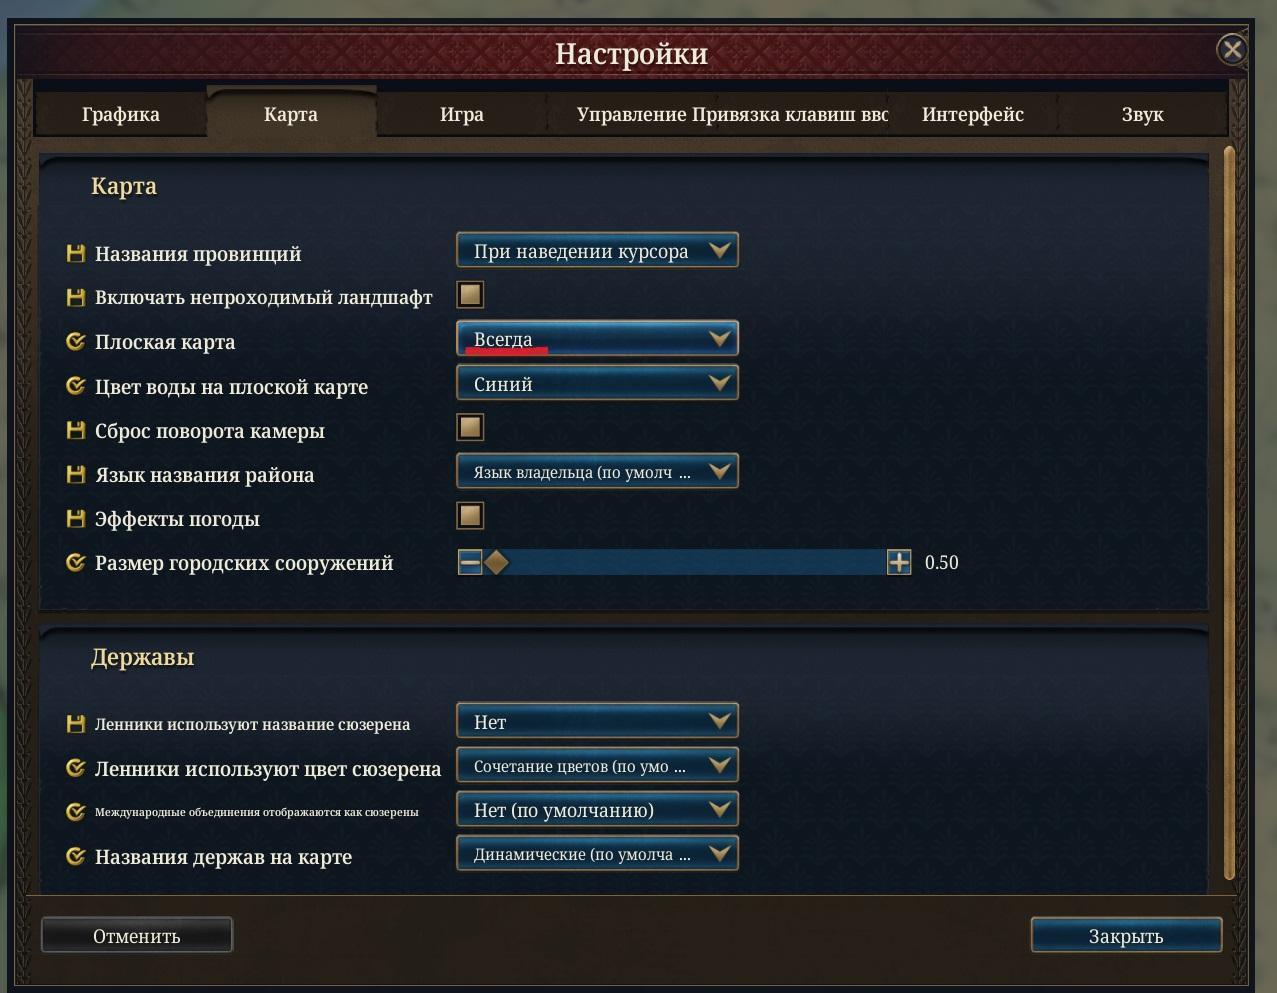This screenshot has width=1277, height=993.
Task: Click the checkmark icon beside Названия держав на карте
Action: pyautogui.click(x=75, y=857)
